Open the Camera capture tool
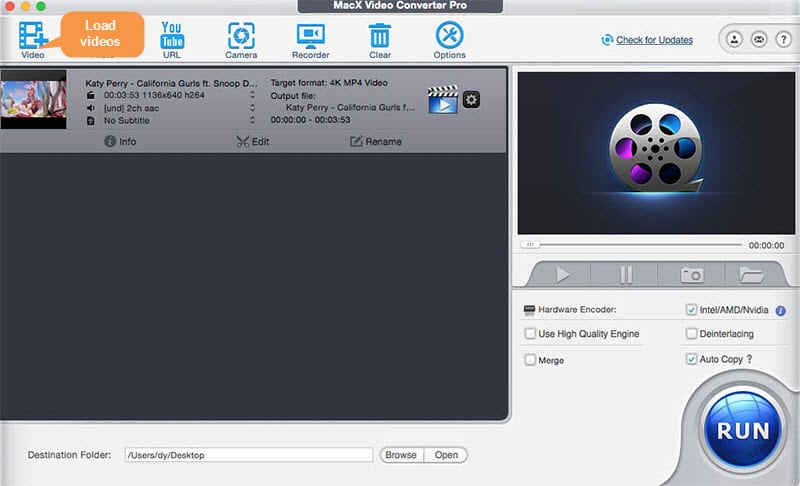 coord(241,40)
